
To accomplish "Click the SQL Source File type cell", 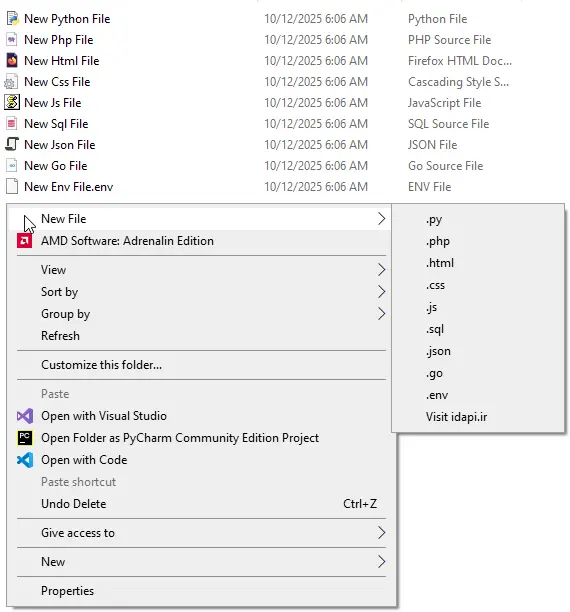I will pyautogui.click(x=449, y=124).
